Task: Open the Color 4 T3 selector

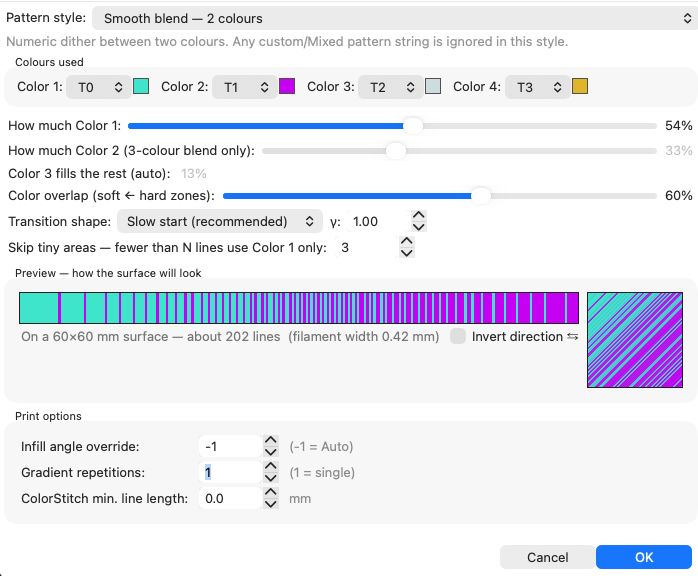Action: point(537,87)
